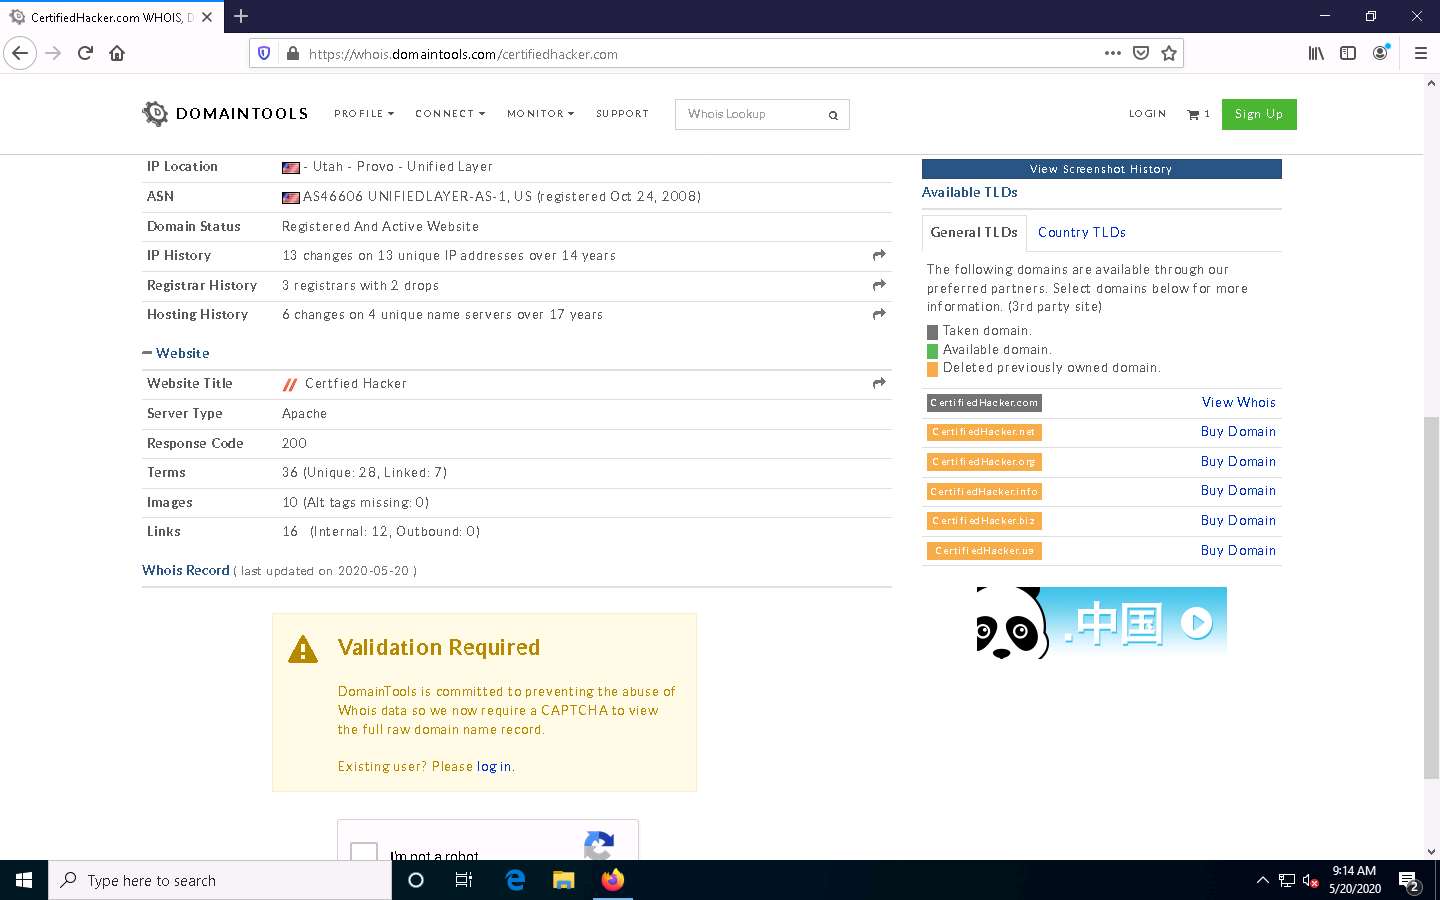Click Buy Domain for CertifiedHacker.biz
This screenshot has width=1440, height=900.
tap(1238, 520)
